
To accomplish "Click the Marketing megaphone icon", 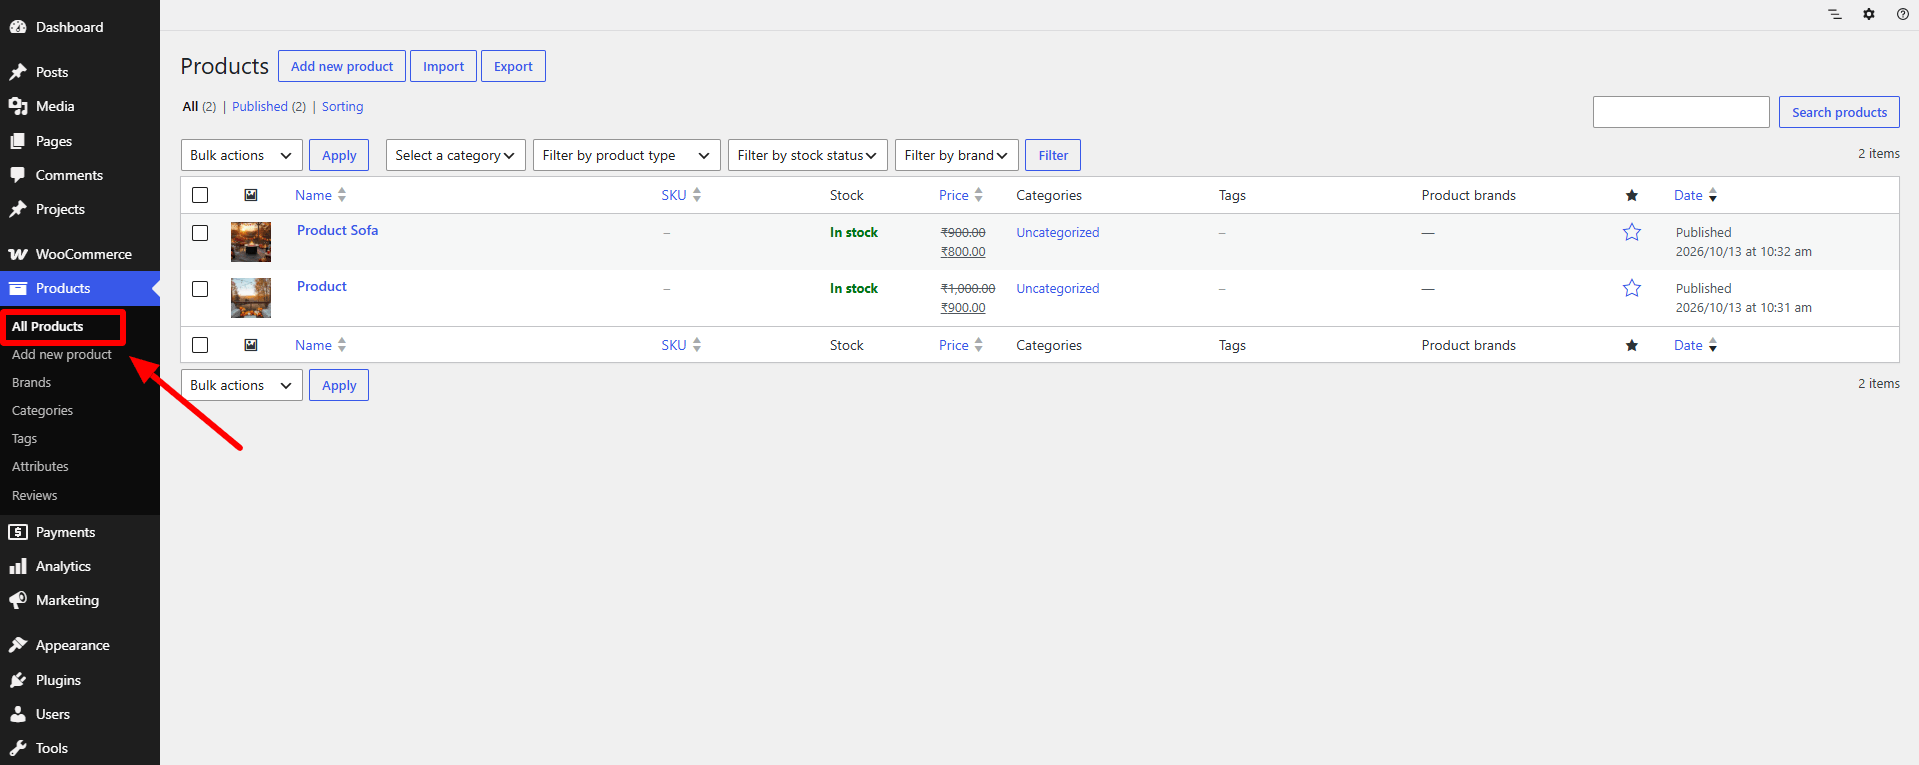I will click(18, 600).
